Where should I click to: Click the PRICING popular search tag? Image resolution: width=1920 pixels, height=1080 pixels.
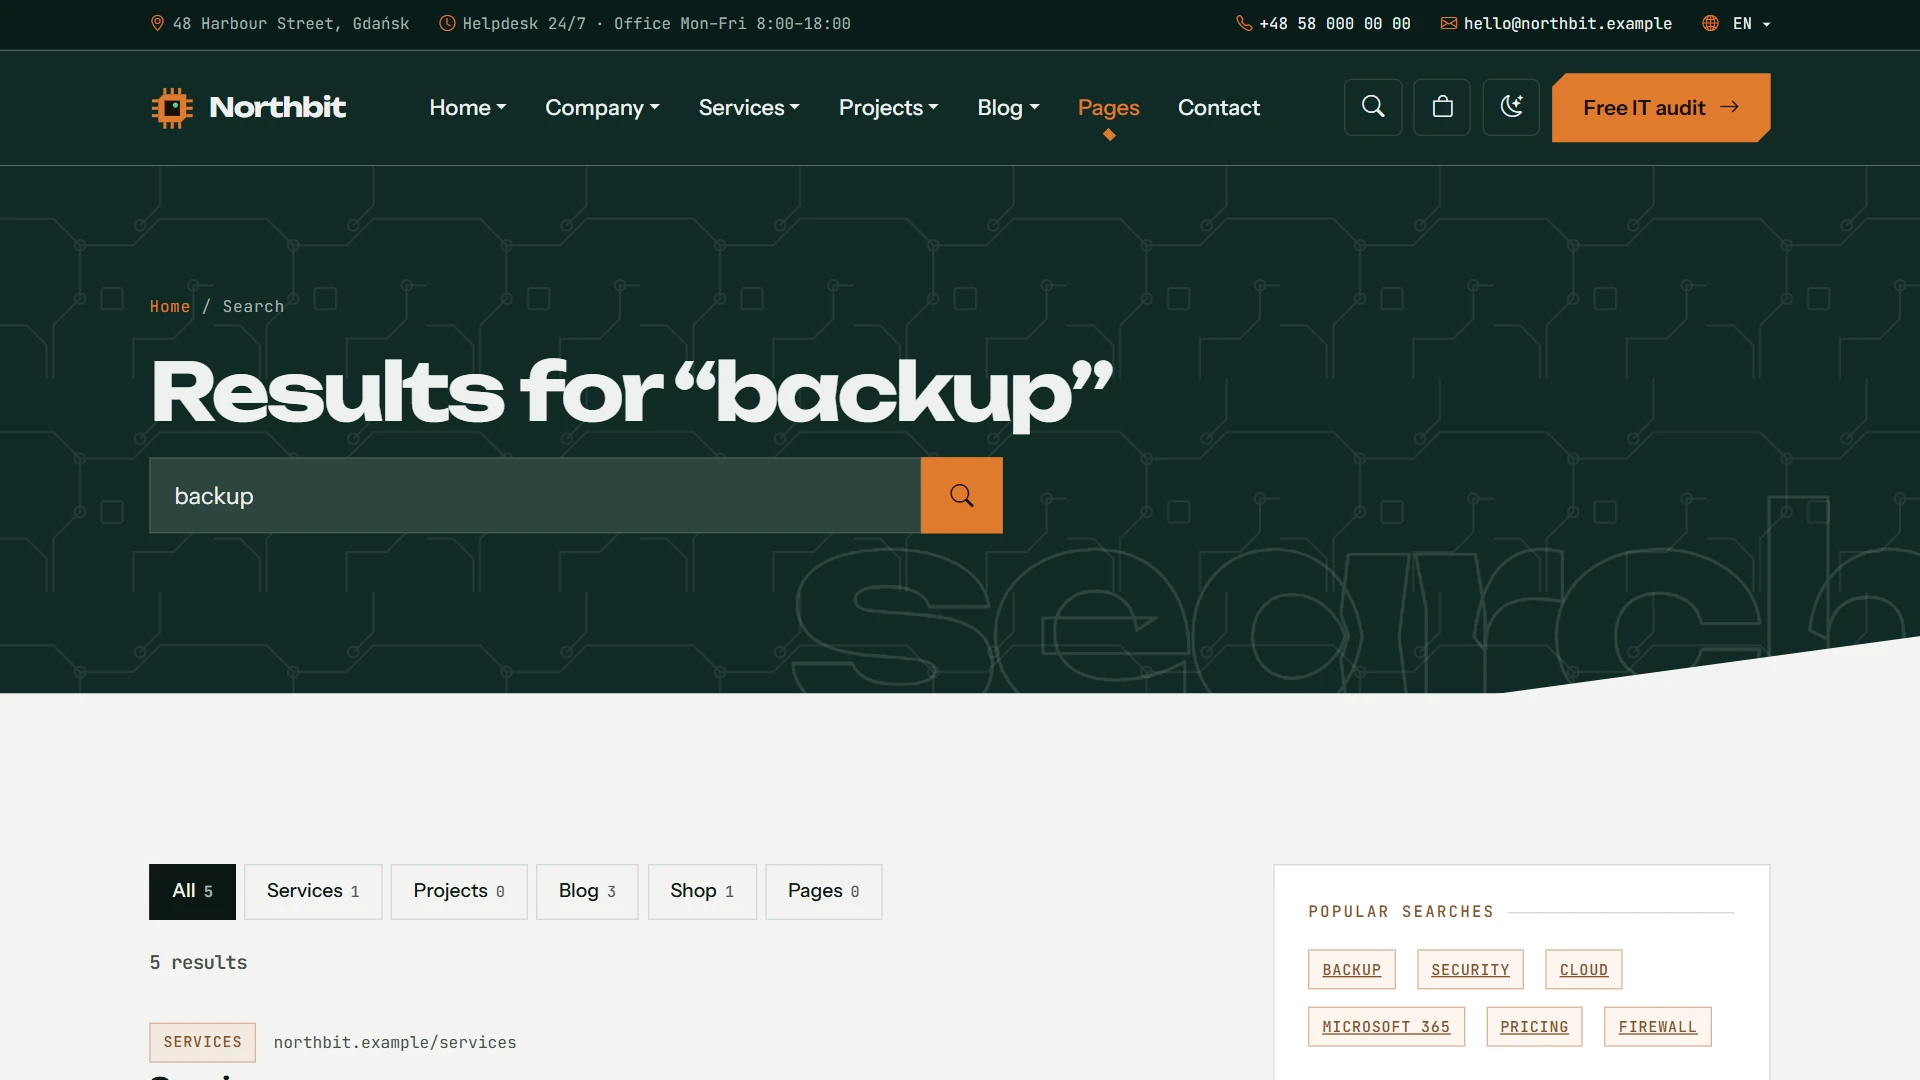click(1534, 1027)
